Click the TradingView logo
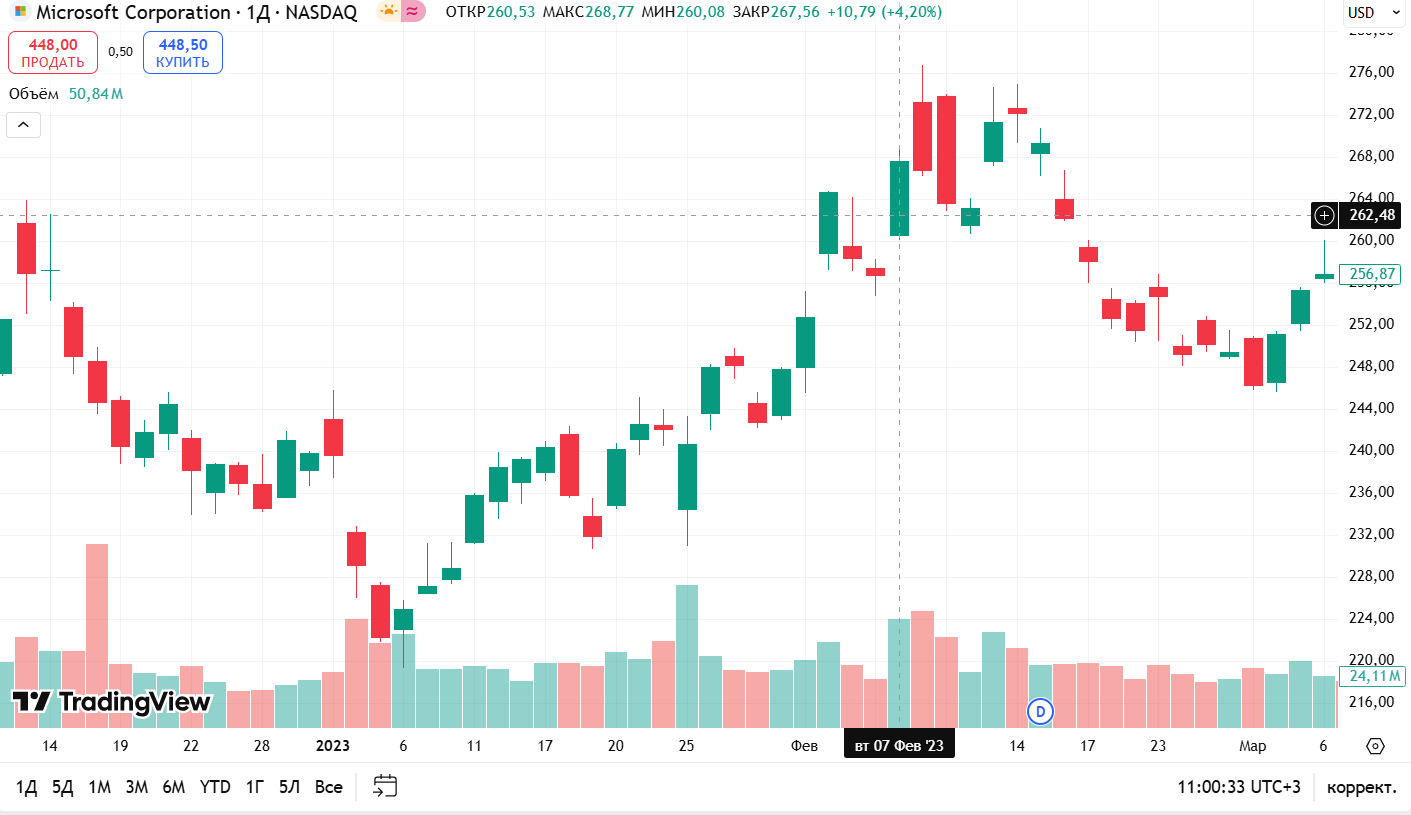This screenshot has width=1411, height=815. (112, 702)
